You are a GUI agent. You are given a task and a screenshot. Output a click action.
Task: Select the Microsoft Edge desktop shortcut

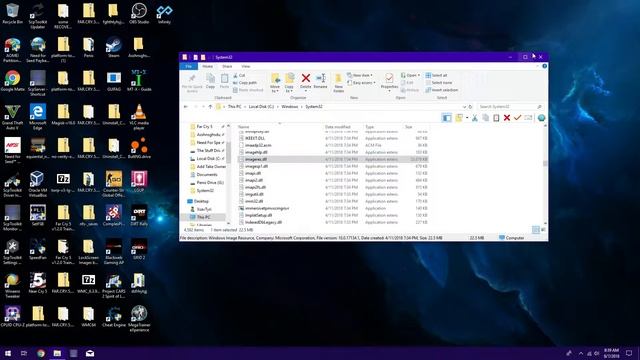(38, 116)
